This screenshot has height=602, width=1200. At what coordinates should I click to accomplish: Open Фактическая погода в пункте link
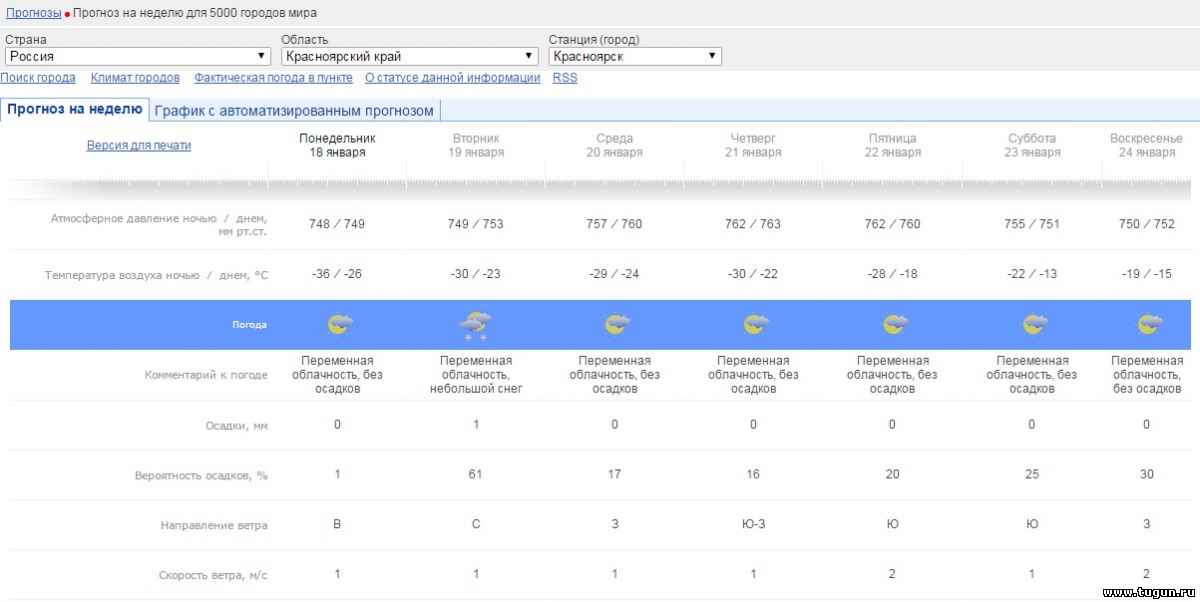click(273, 78)
